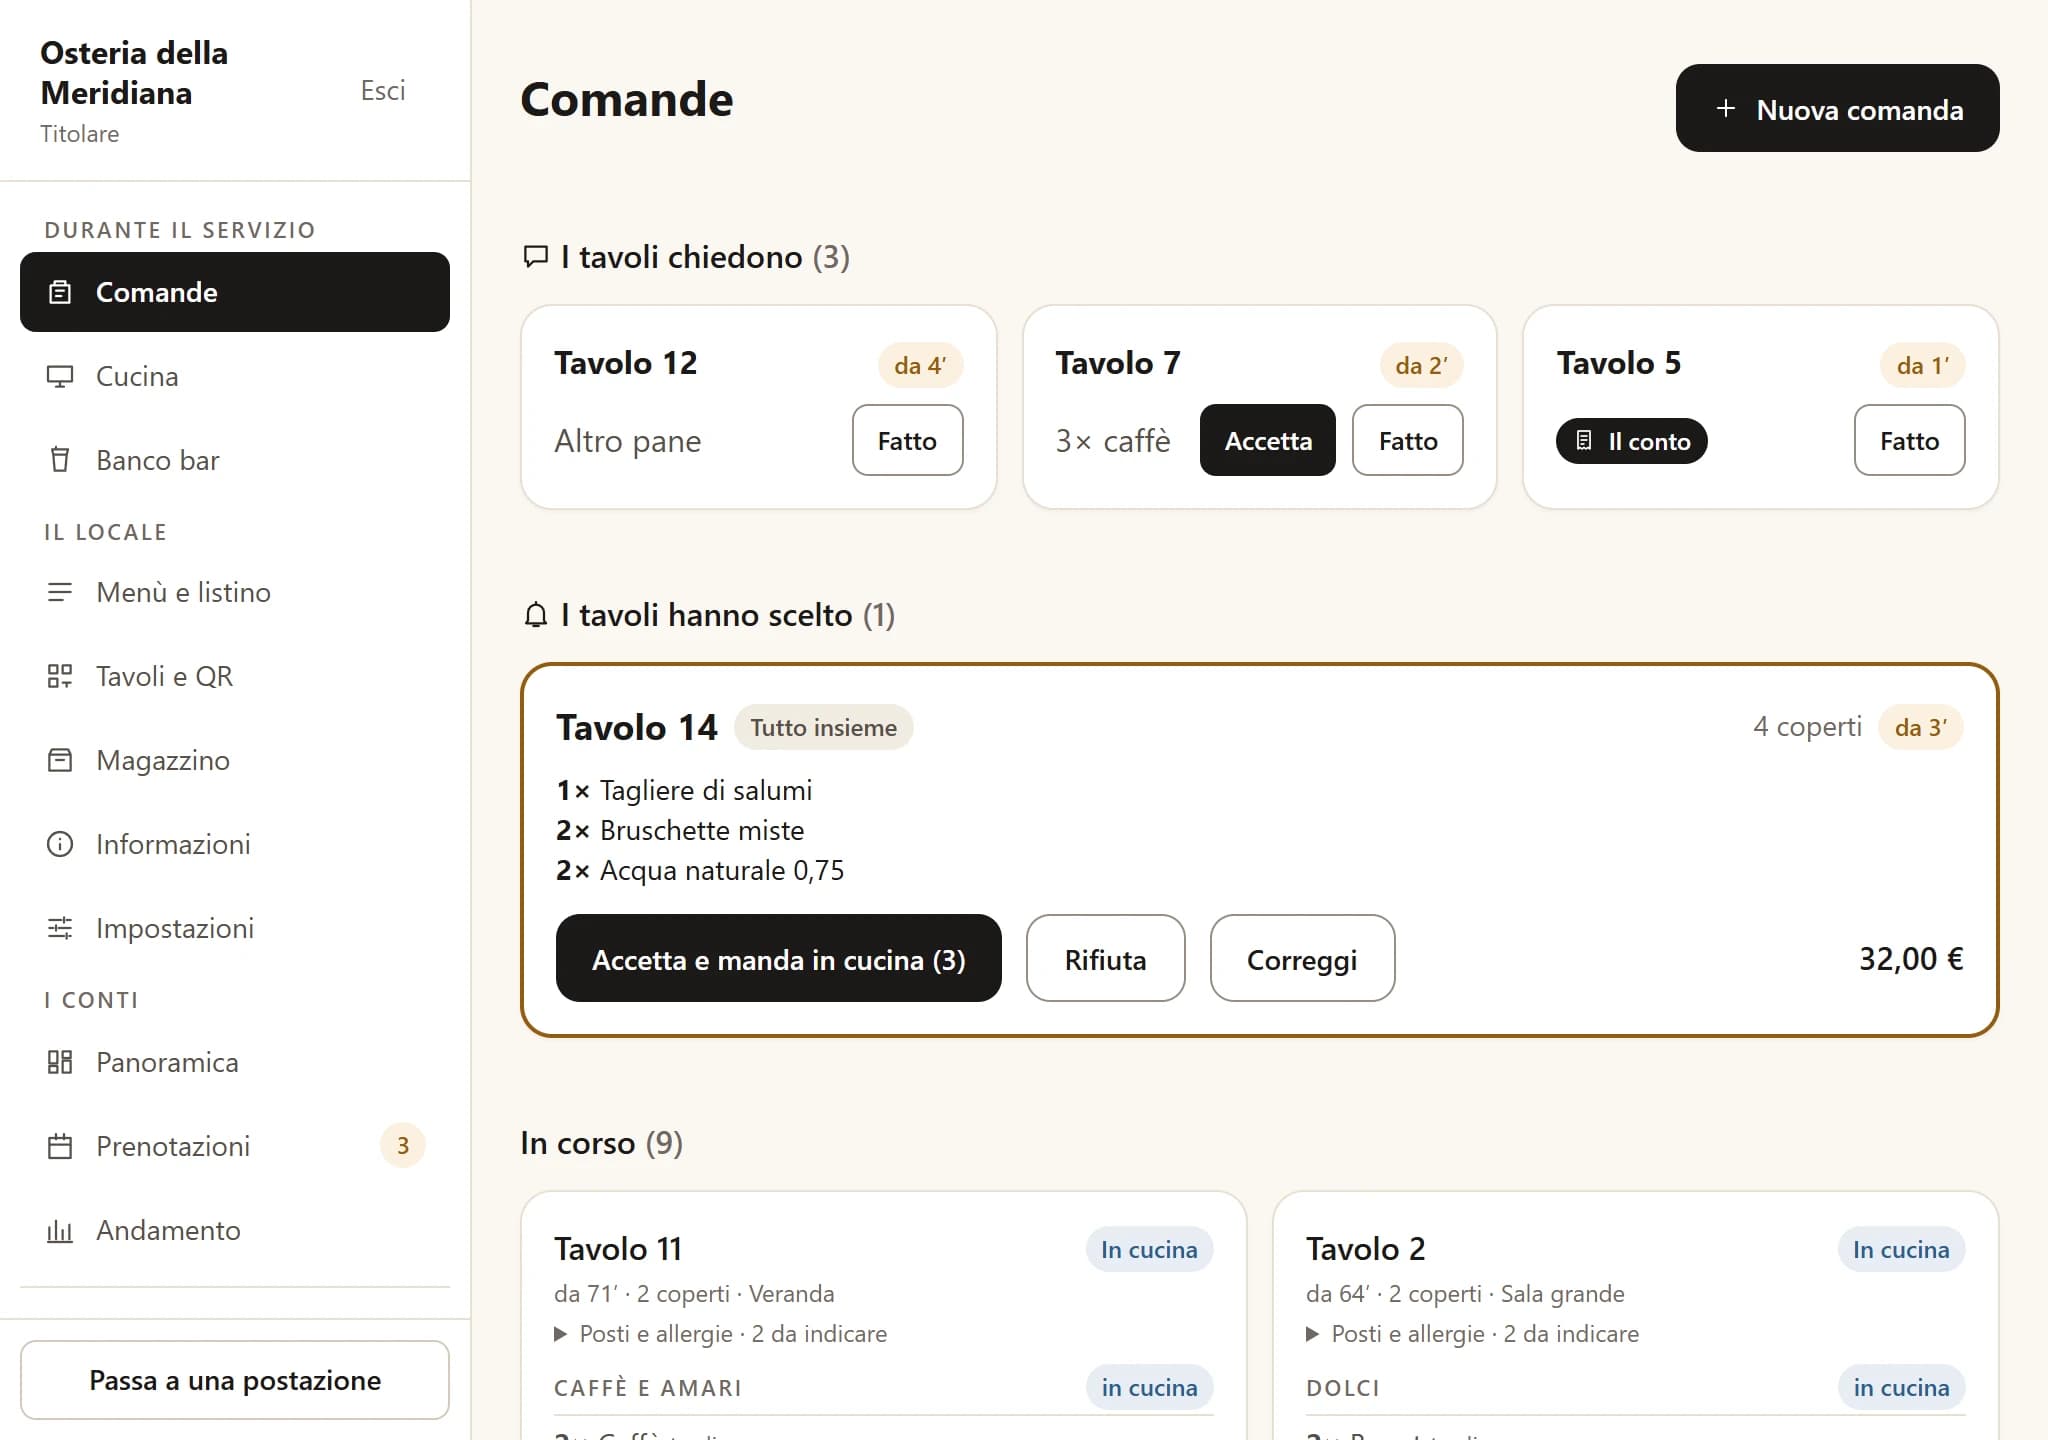Mark Tavolo 12 Altro pane as Fatto
Image resolution: width=2048 pixels, height=1440 pixels.
(907, 440)
